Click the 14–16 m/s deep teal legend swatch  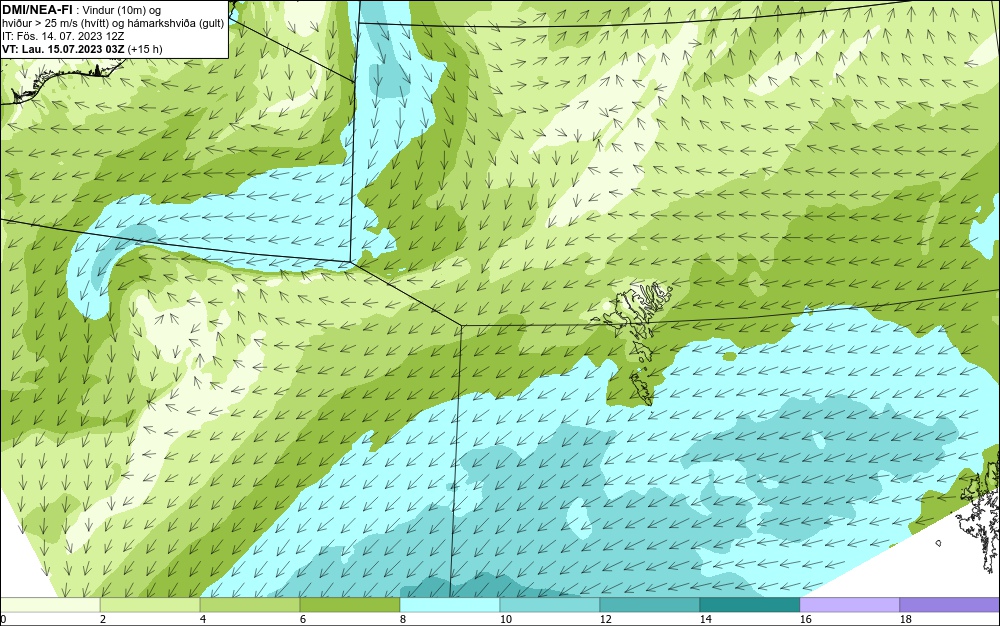pos(749,605)
